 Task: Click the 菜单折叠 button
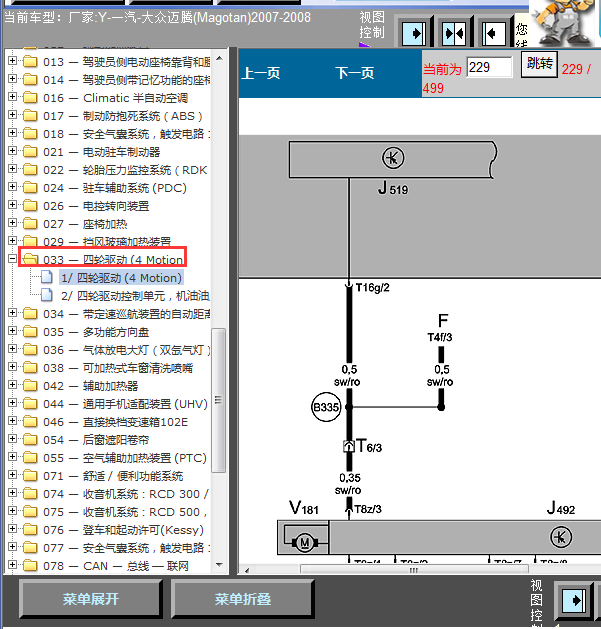pyautogui.click(x=243, y=599)
